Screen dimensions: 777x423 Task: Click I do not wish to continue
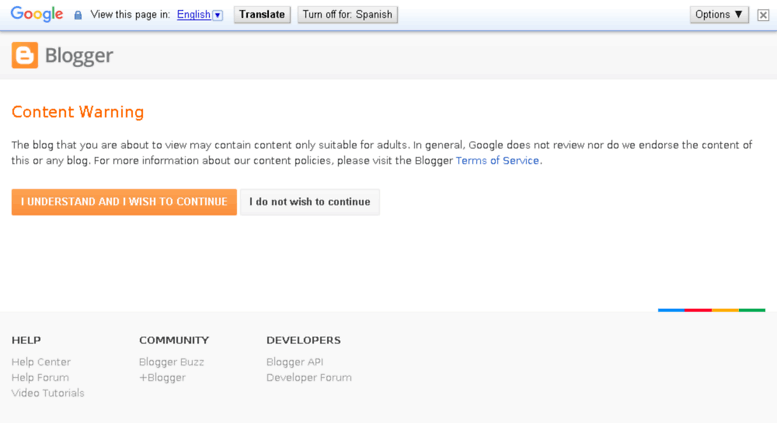pyautogui.click(x=310, y=202)
